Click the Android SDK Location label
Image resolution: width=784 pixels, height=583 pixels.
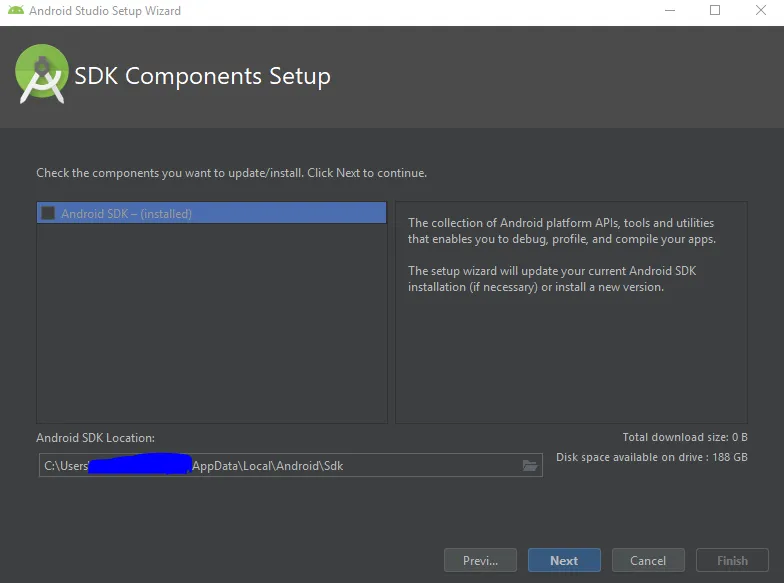95,438
